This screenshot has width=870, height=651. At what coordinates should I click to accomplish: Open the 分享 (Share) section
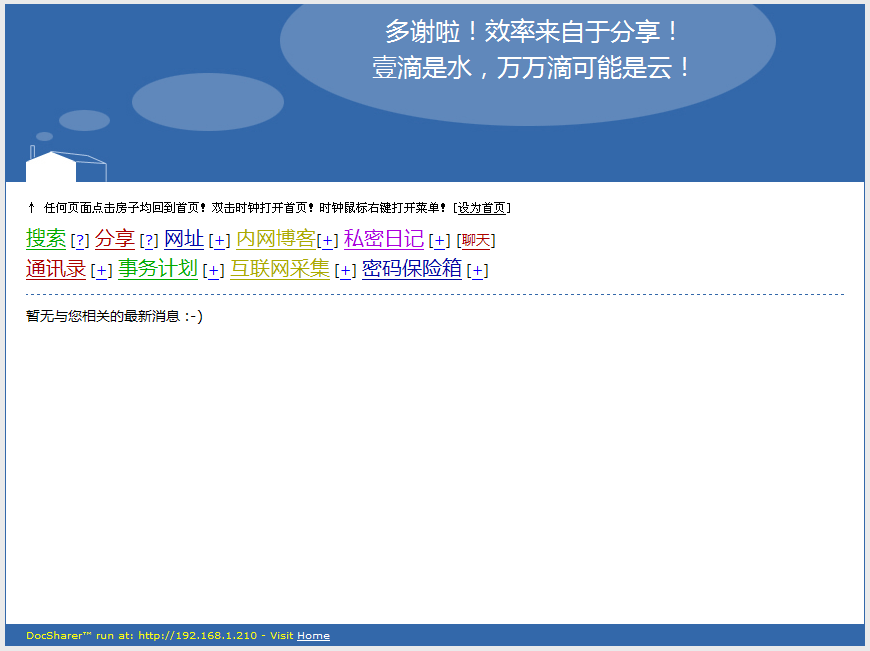(113, 239)
